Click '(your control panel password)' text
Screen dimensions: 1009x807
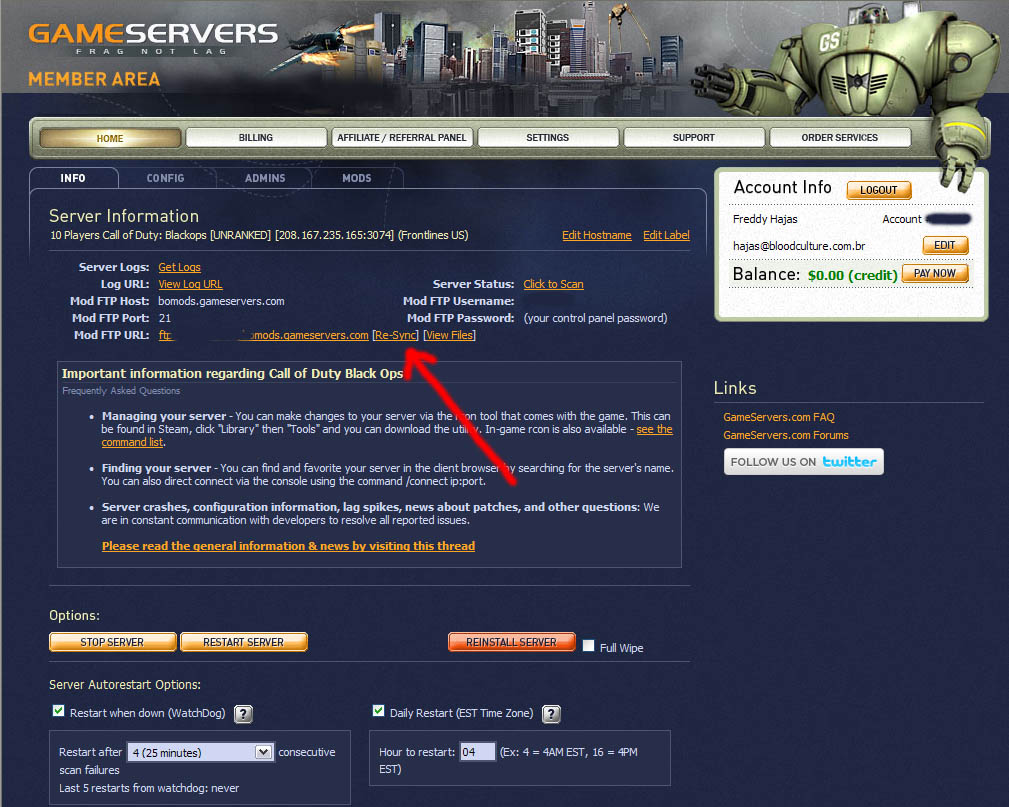tap(595, 318)
